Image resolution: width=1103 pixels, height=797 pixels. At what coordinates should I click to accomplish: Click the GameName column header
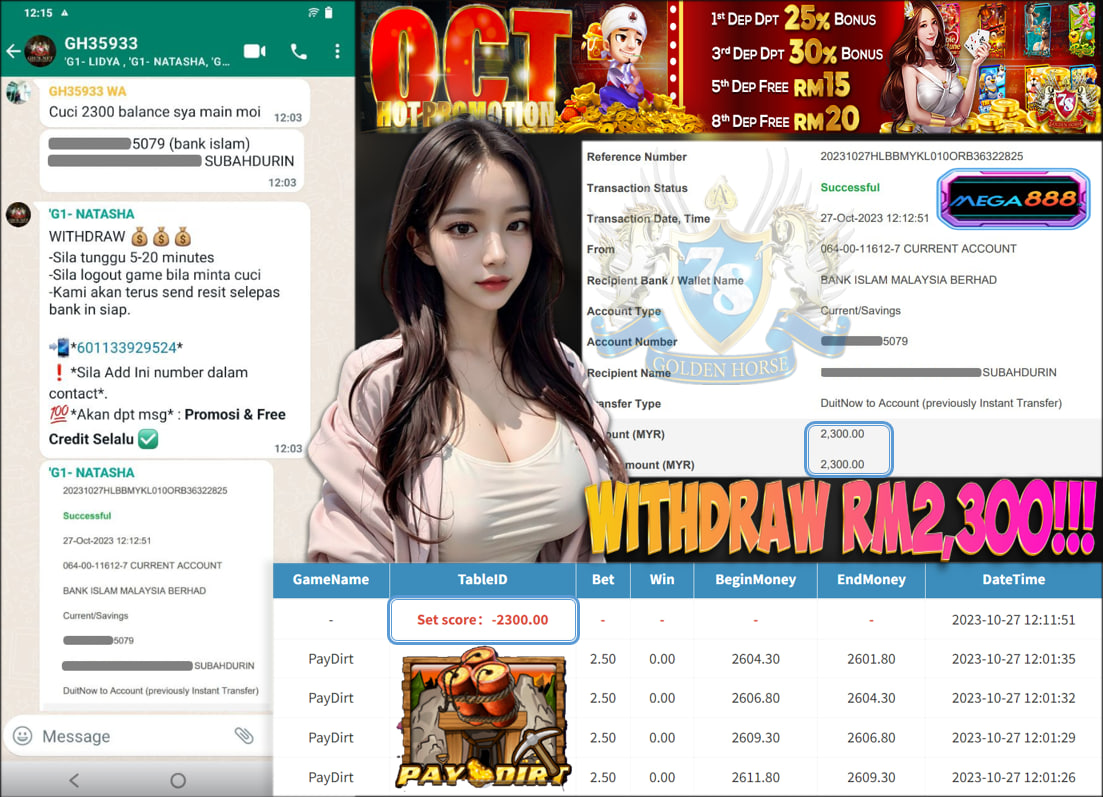click(331, 580)
